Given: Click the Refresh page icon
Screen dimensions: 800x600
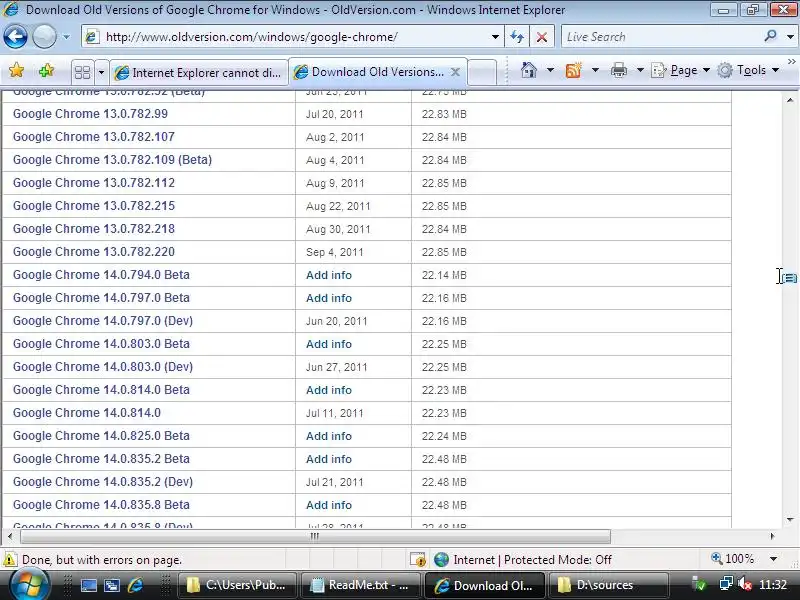Looking at the screenshot, I should coord(517,37).
